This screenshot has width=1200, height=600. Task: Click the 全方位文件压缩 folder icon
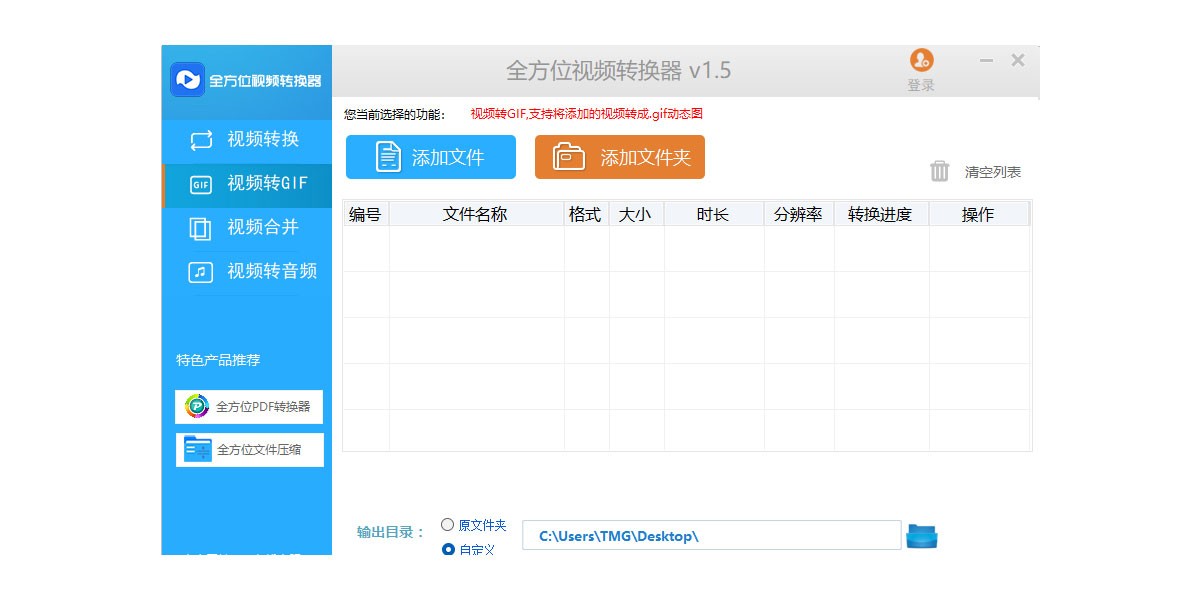coord(198,450)
